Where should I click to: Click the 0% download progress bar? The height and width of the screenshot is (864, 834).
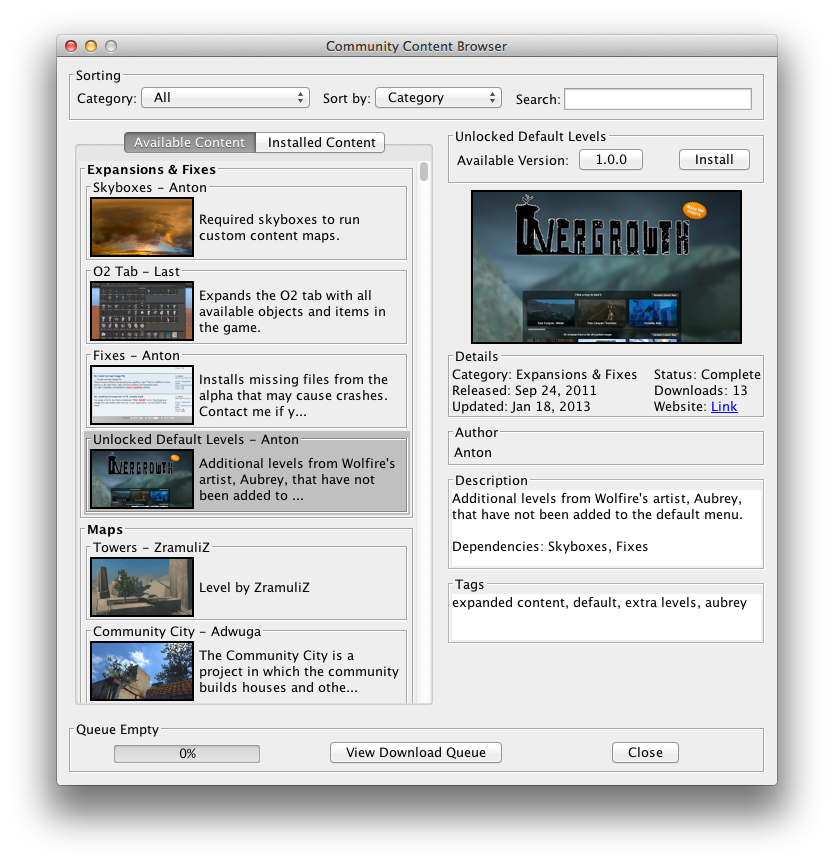pos(187,754)
